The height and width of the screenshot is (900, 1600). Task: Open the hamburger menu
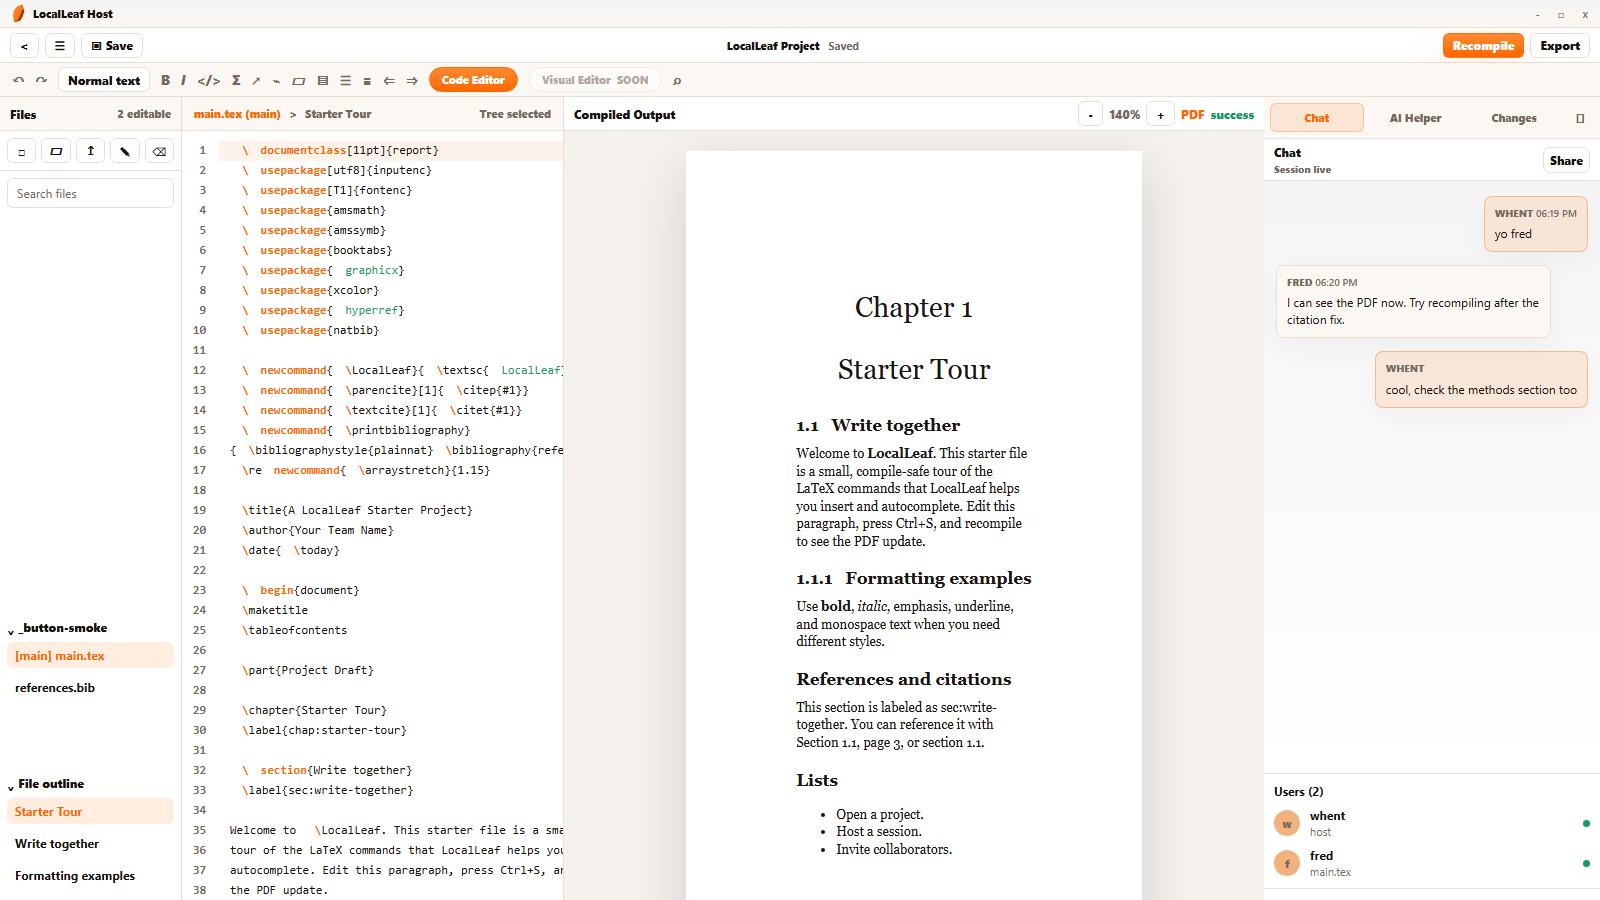point(60,46)
